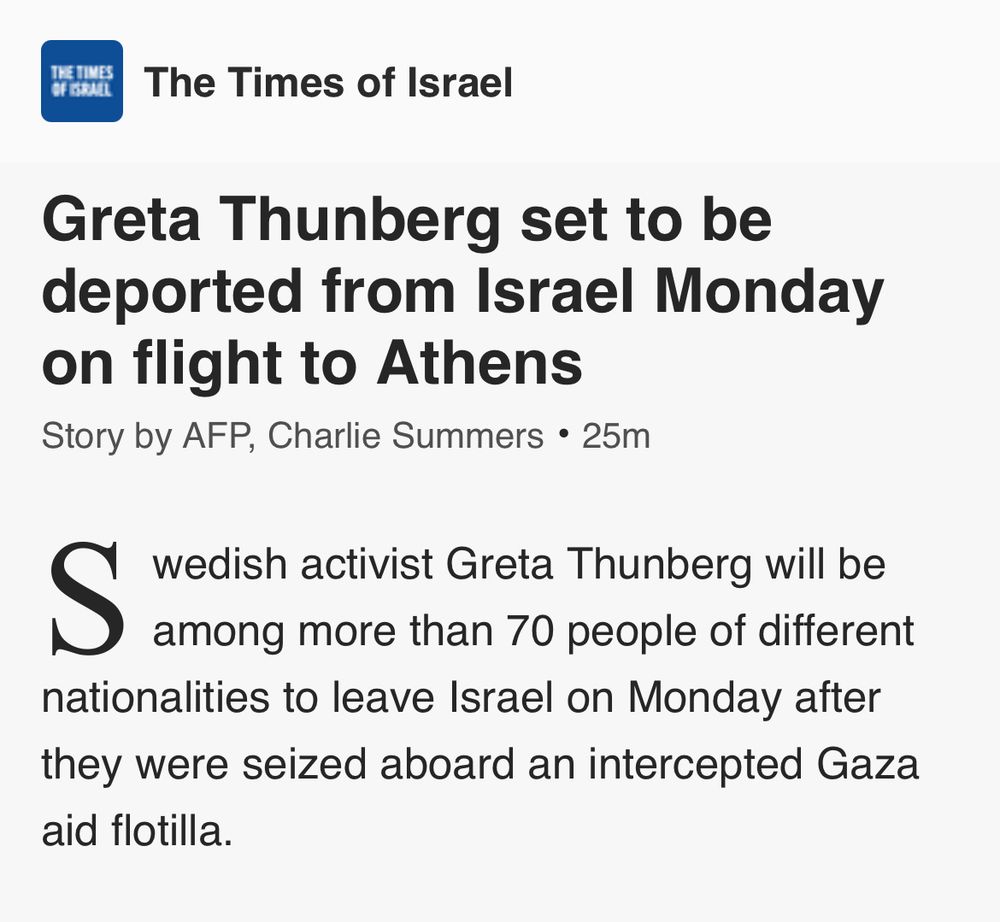Viewport: 1000px width, 922px height.
Task: Click "nationalities to leave Israel" body line
Action: click(x=297, y=697)
